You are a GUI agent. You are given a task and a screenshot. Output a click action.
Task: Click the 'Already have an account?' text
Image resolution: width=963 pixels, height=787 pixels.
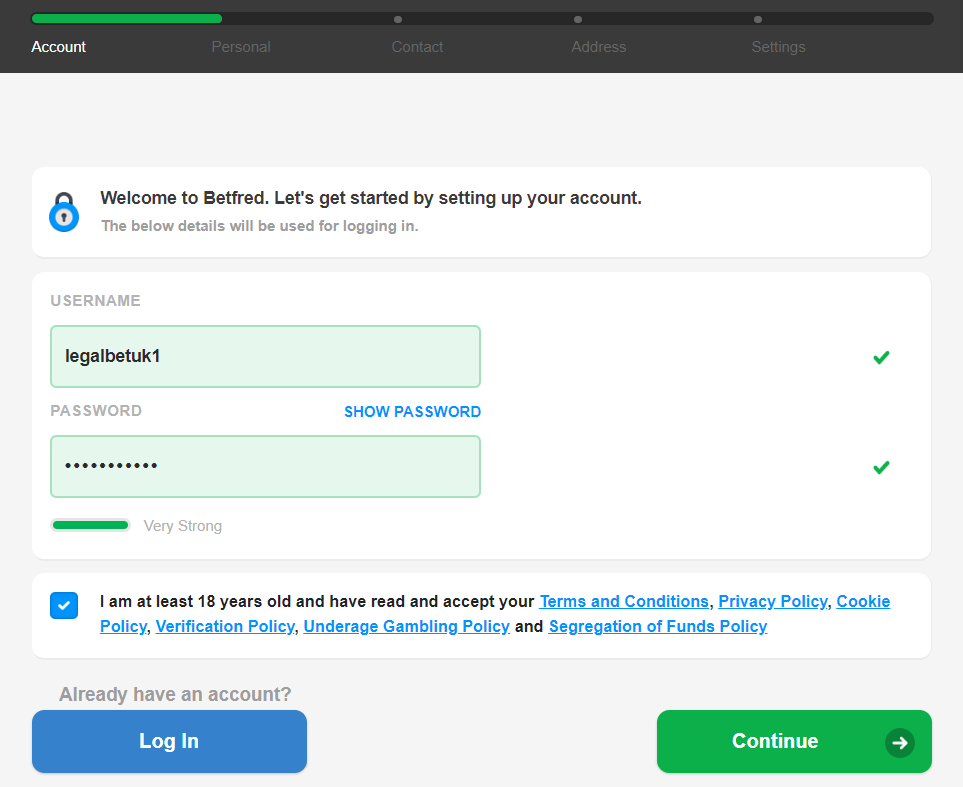(x=175, y=694)
